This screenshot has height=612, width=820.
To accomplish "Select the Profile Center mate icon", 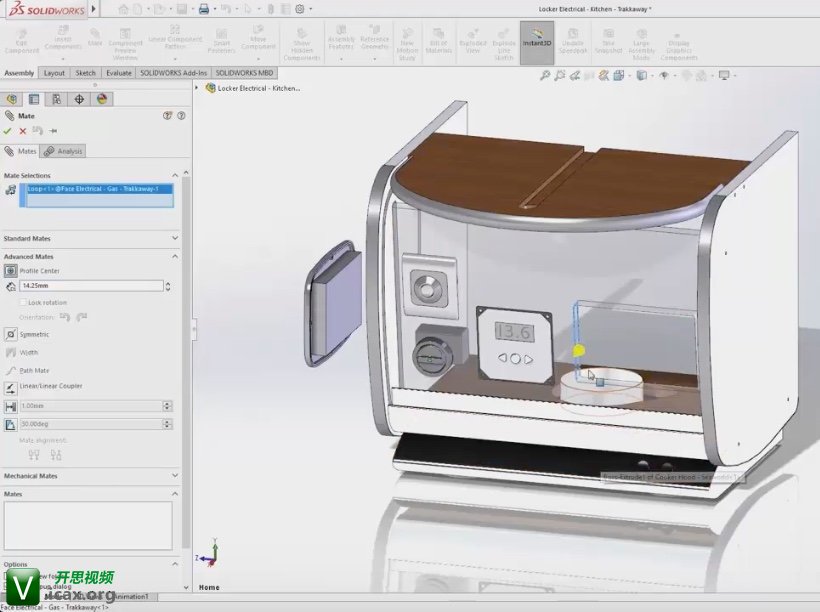I will [x=11, y=271].
